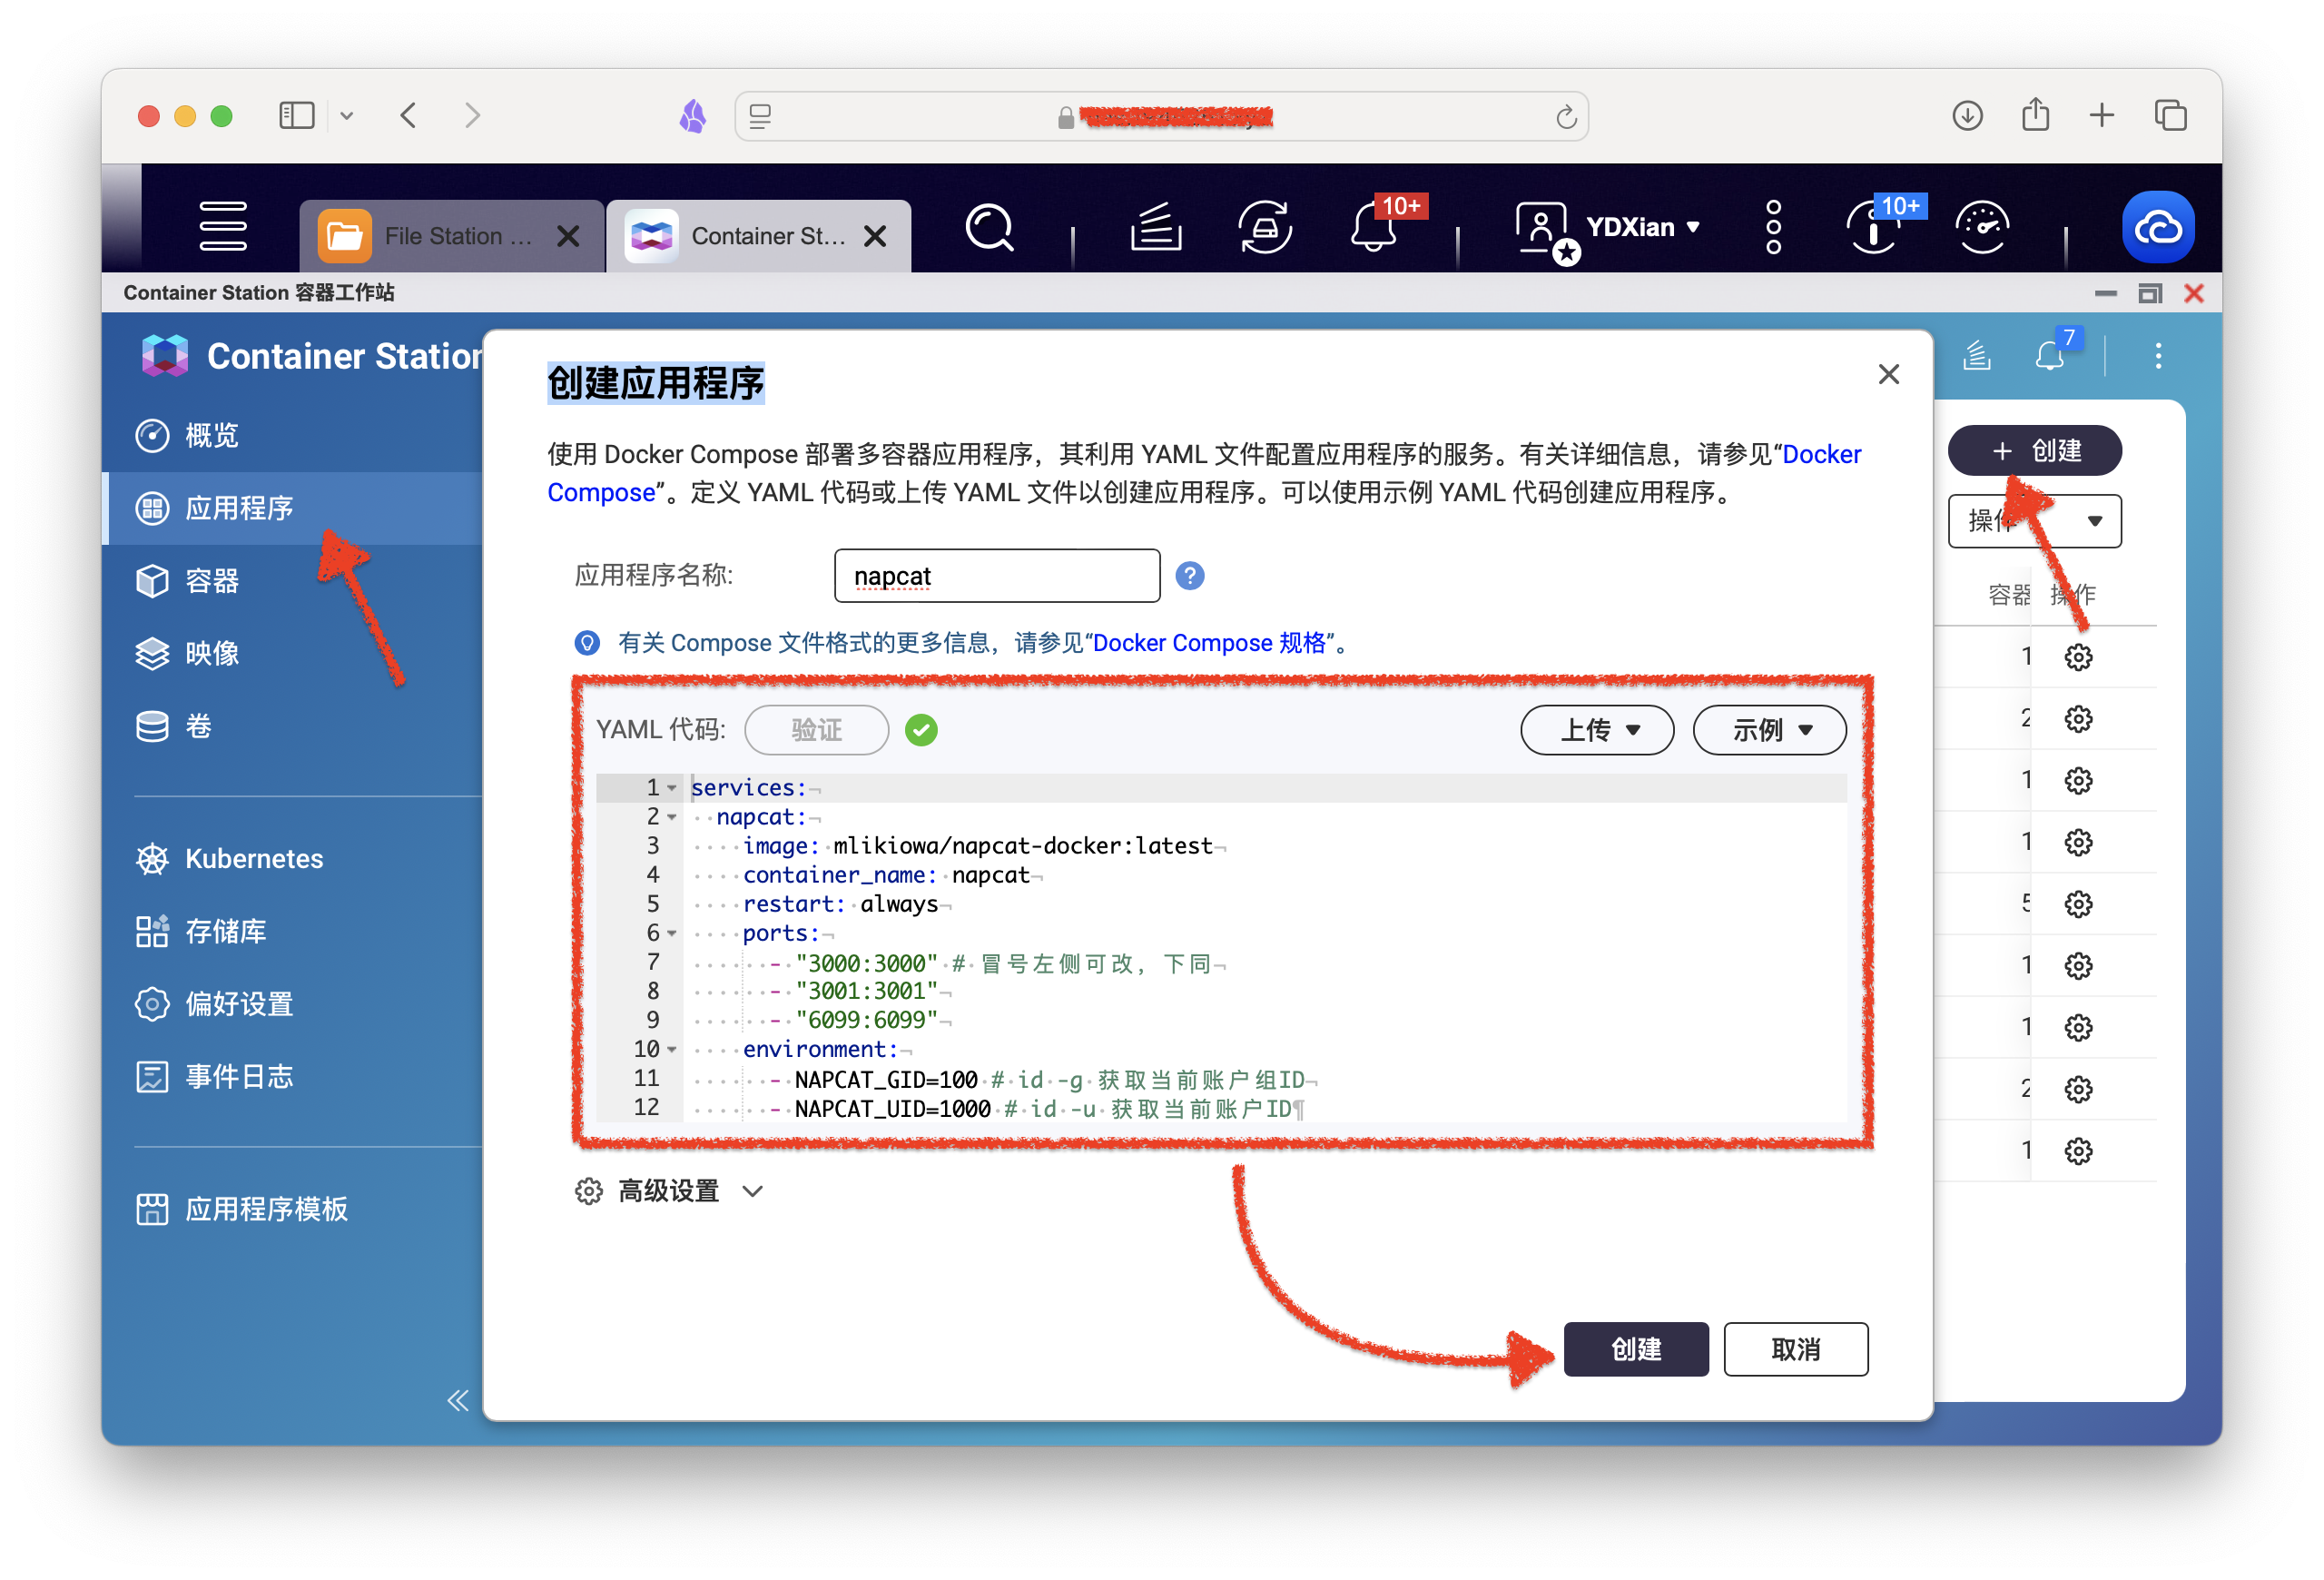Open the Docker Compose link in description

point(1204,473)
